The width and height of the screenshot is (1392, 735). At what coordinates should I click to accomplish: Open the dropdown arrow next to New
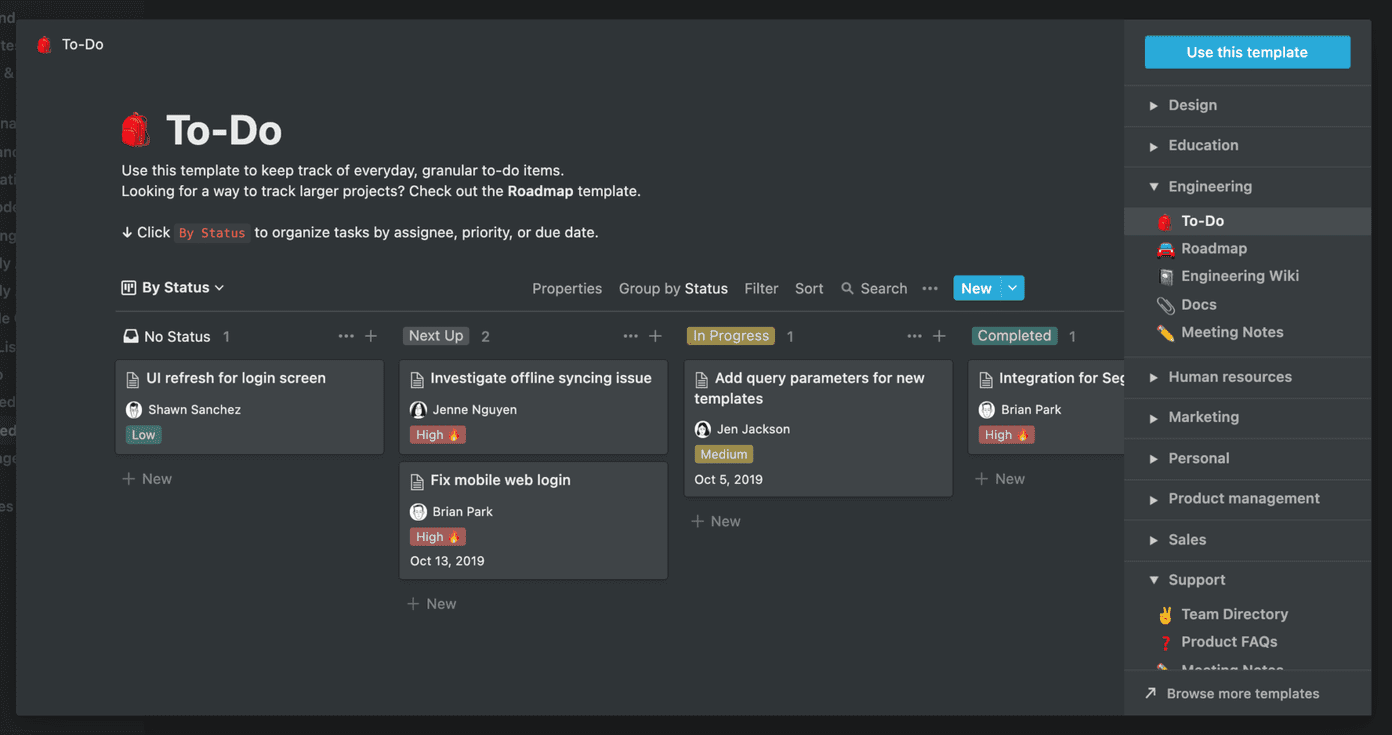click(1012, 288)
